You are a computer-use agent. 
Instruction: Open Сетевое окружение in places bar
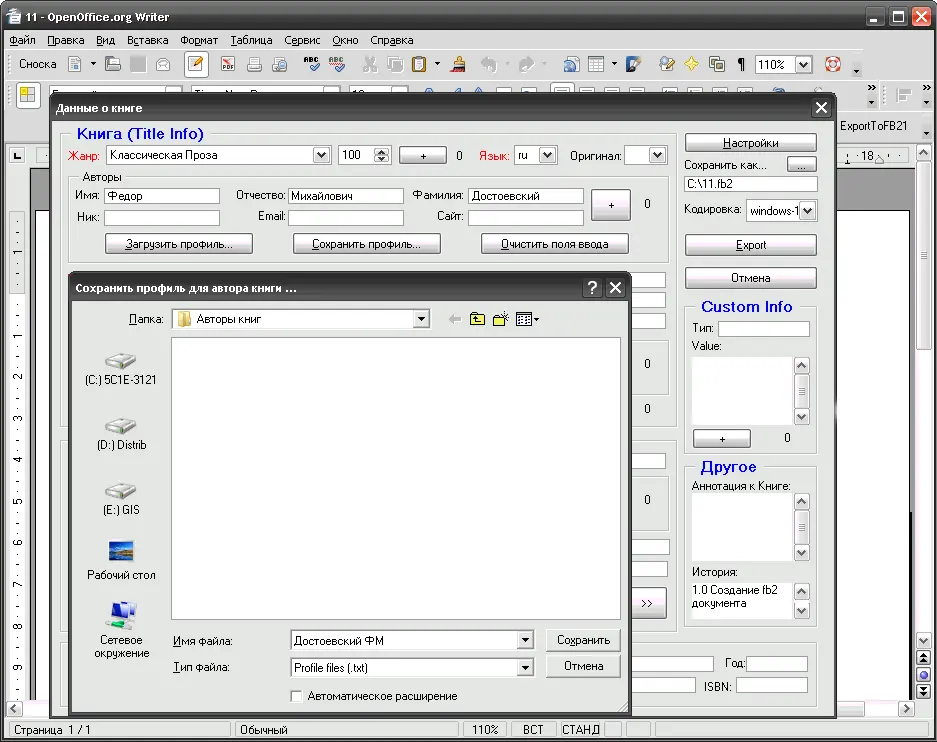click(121, 630)
